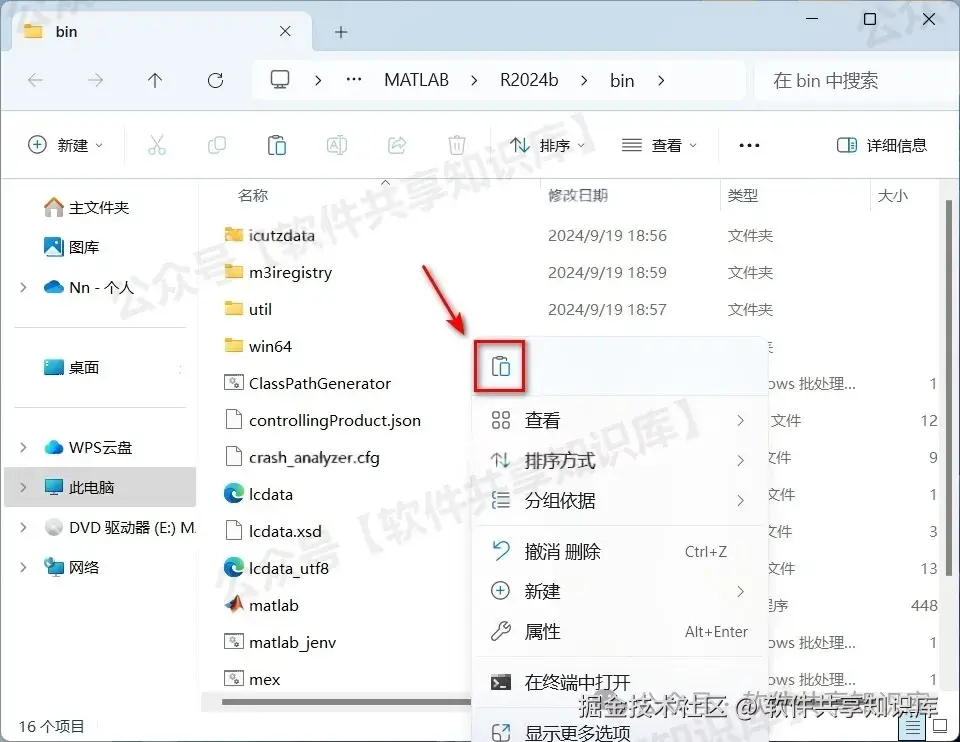The height and width of the screenshot is (742, 960).
Task: Open 主文件夹 in the sidebar
Action: [86, 208]
